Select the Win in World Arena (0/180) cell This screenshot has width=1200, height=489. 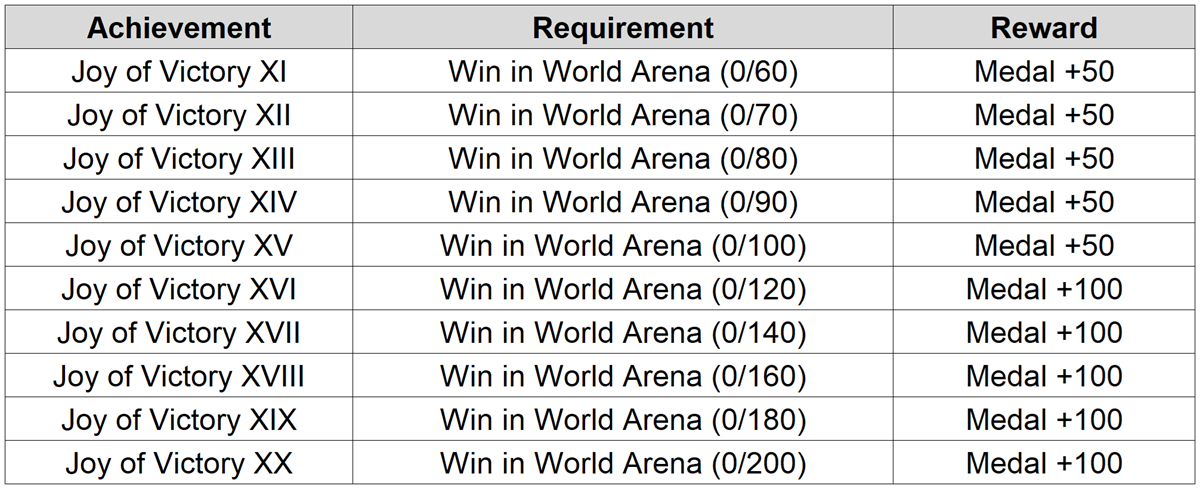pos(623,420)
